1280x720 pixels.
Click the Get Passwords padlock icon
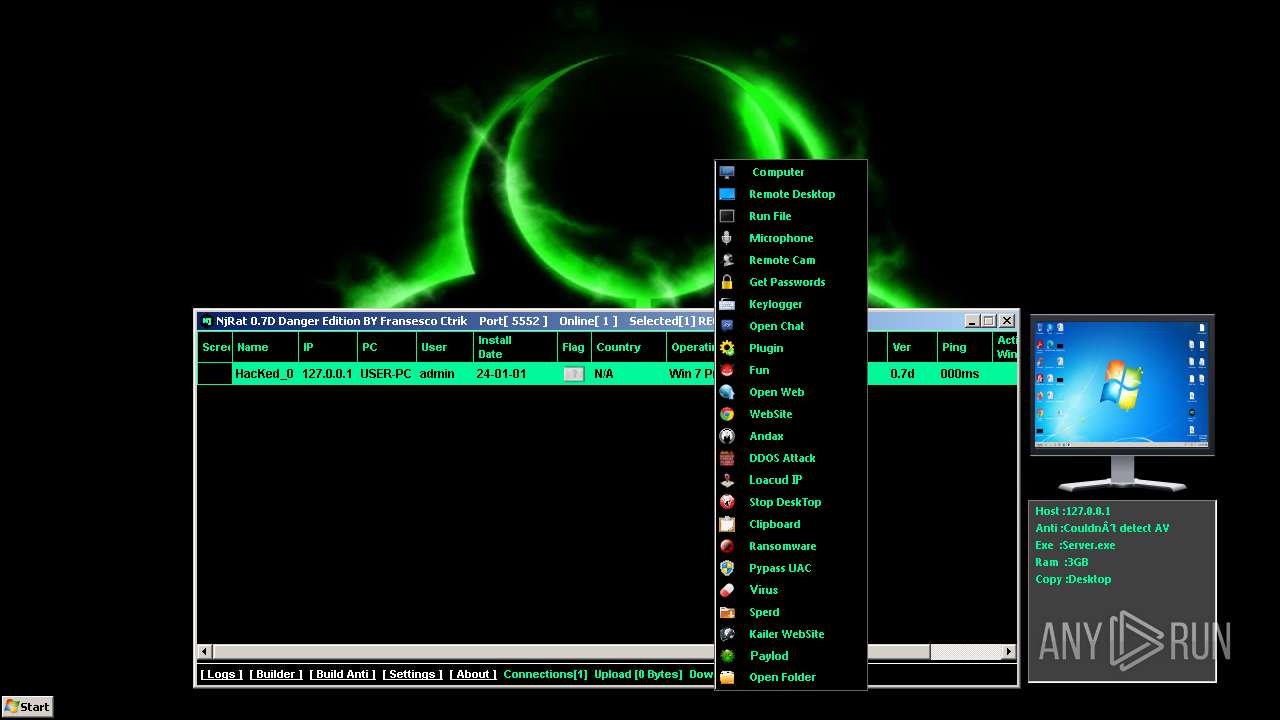(727, 282)
